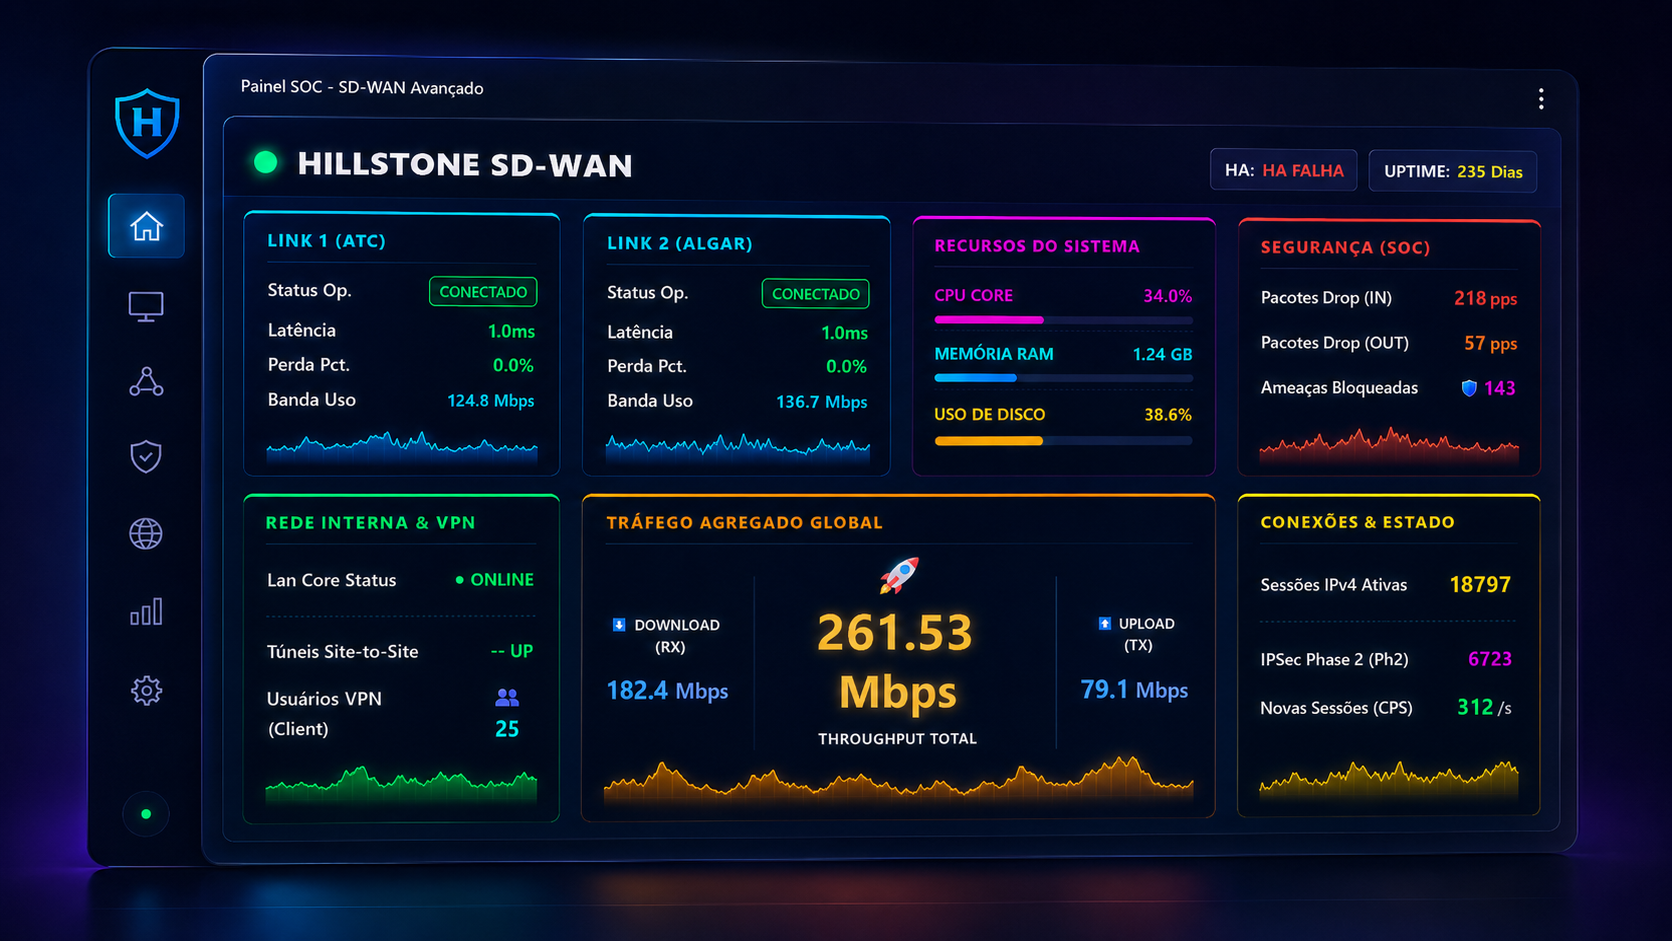This screenshot has height=941, width=1672.
Task: Click the green online indicator beside Hillstone SD-WAN
Action: pos(266,163)
